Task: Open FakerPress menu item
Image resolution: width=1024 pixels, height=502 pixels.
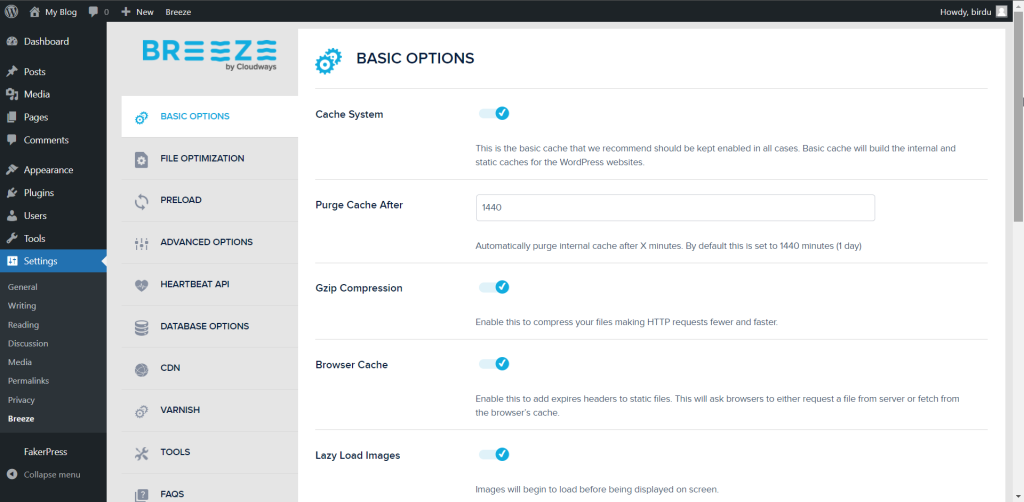Action: [x=46, y=452]
